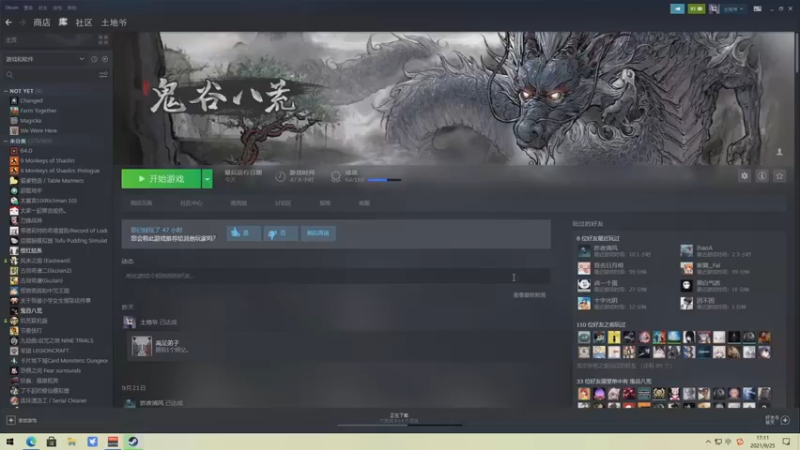
Task: Collapse the NOT YET collection
Action: (6, 91)
